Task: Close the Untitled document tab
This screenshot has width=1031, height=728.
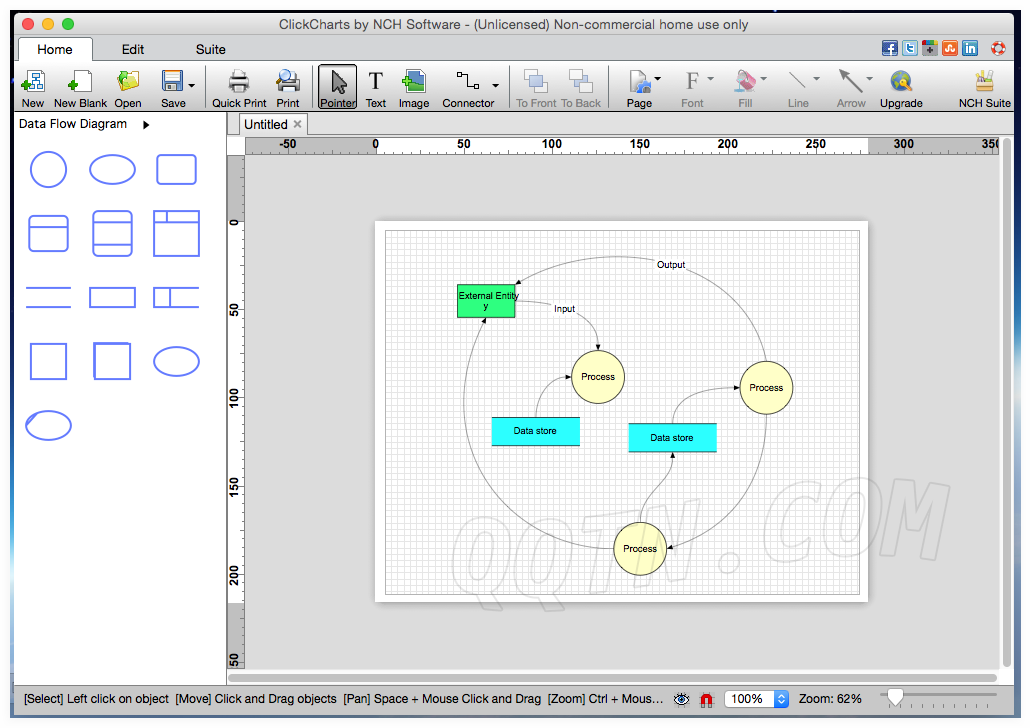Action: (x=297, y=124)
